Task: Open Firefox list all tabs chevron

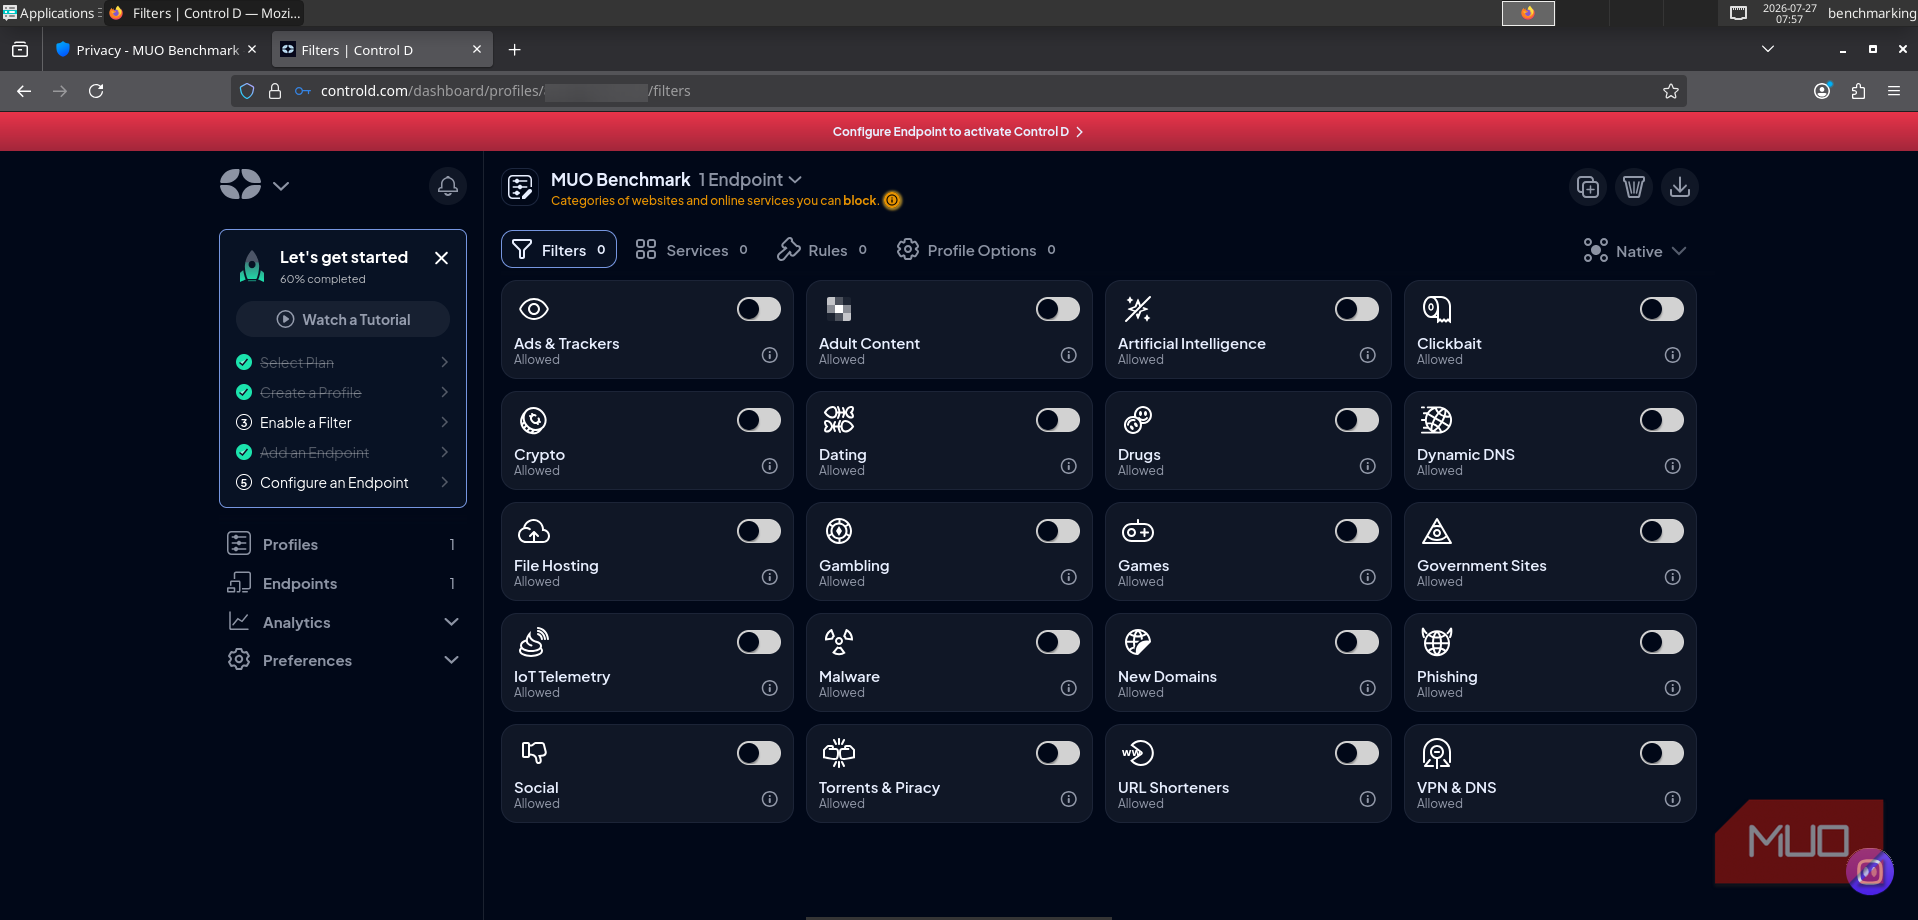Action: (1768, 49)
